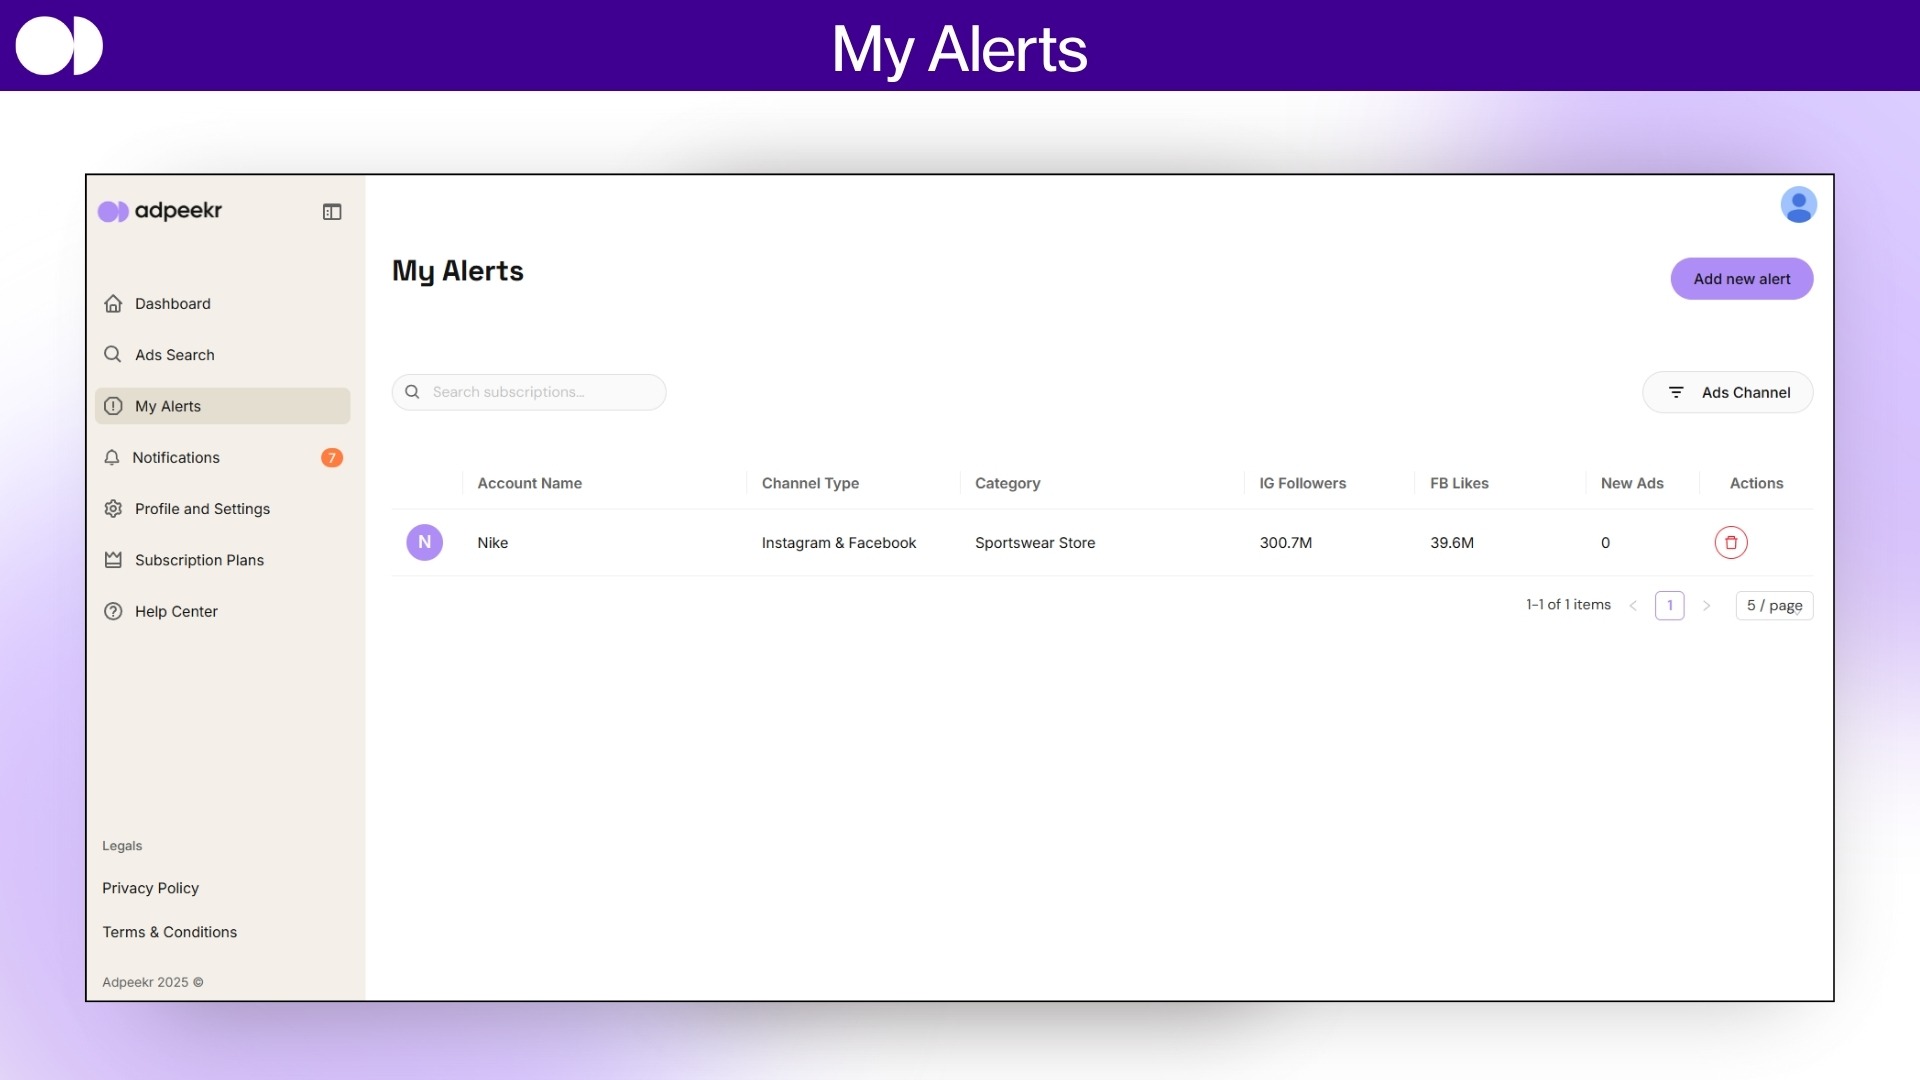This screenshot has height=1080, width=1920.
Task: Click the Help Center question mark icon
Action: click(113, 611)
